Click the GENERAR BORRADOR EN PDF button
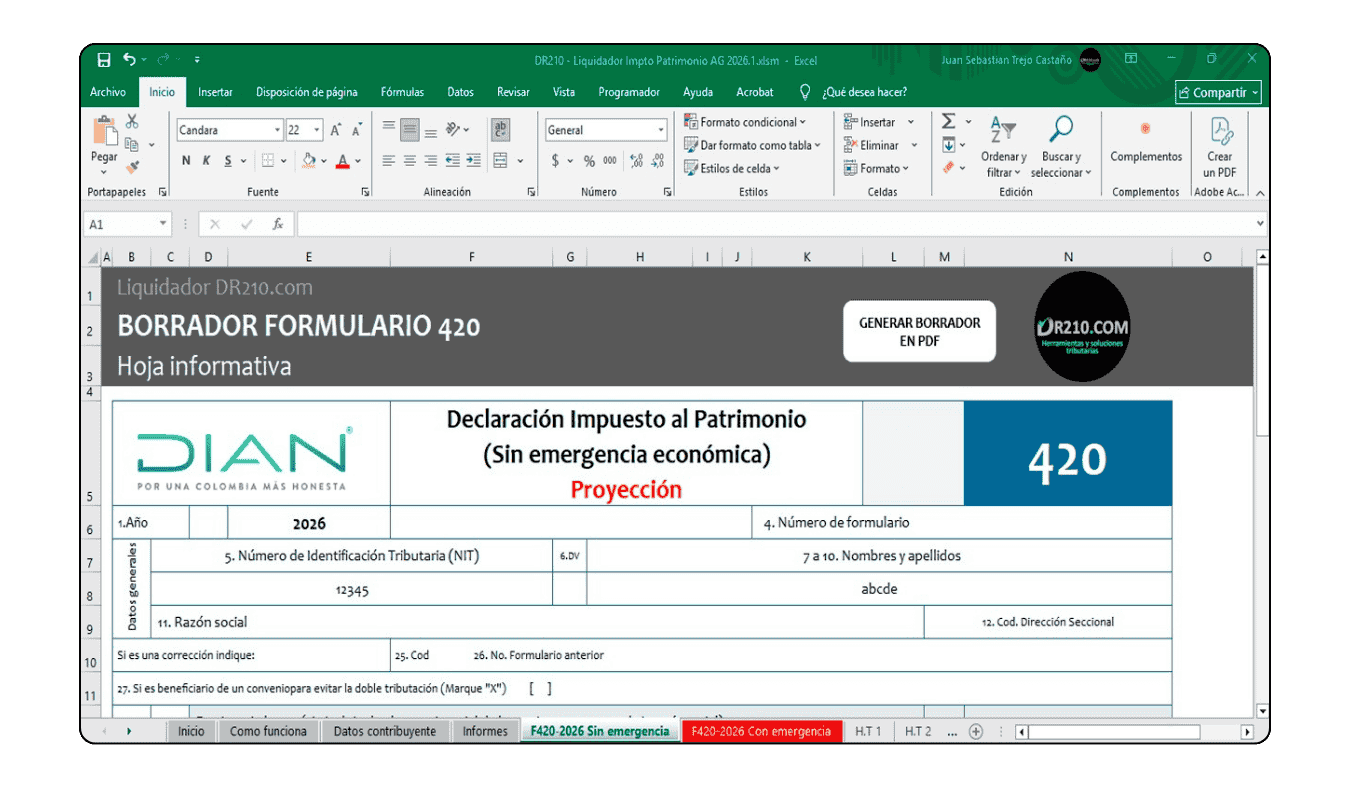Viewport: 1350px width, 788px height. click(x=919, y=331)
